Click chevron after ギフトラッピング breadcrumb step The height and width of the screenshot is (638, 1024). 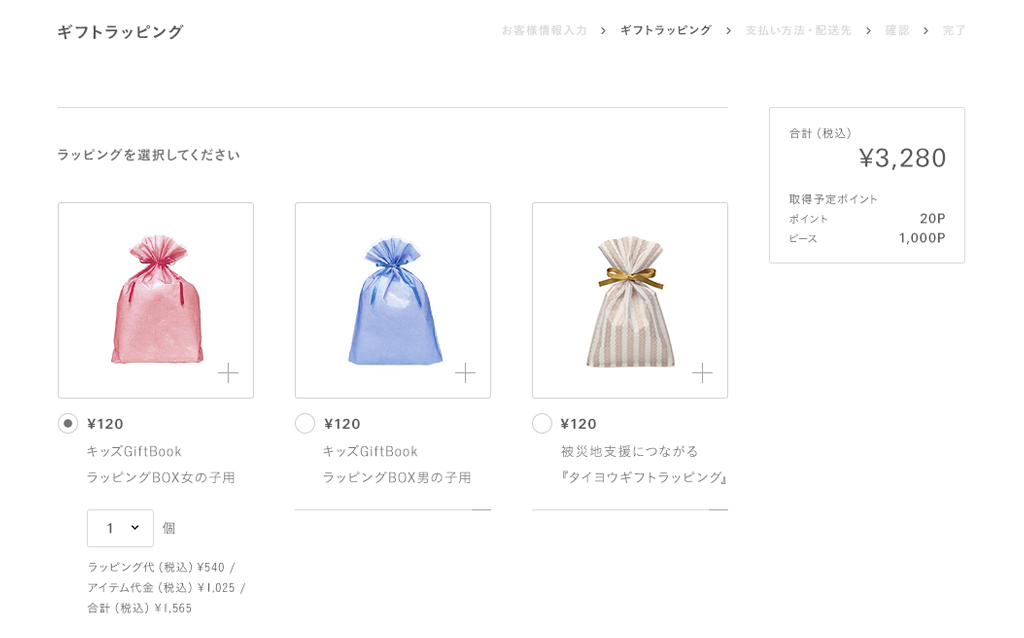[729, 31]
